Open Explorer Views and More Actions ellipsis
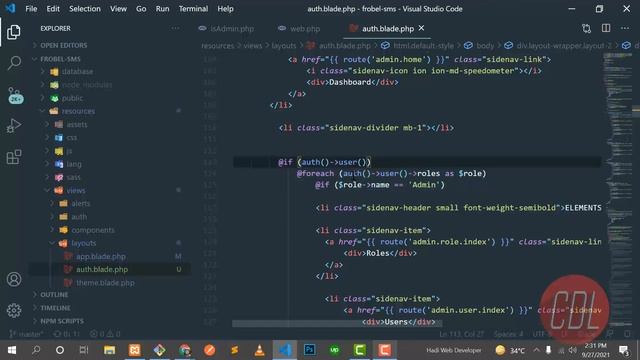 (175, 28)
